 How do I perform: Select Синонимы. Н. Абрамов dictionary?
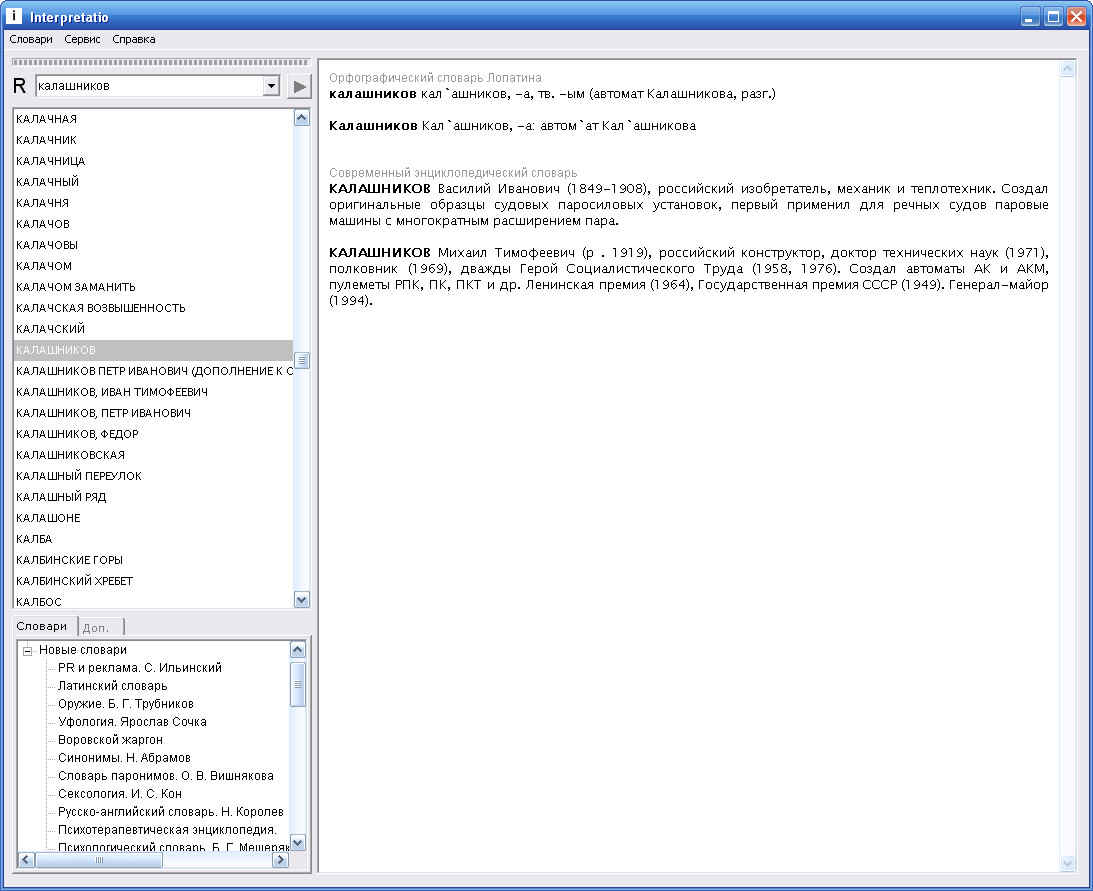coord(124,758)
